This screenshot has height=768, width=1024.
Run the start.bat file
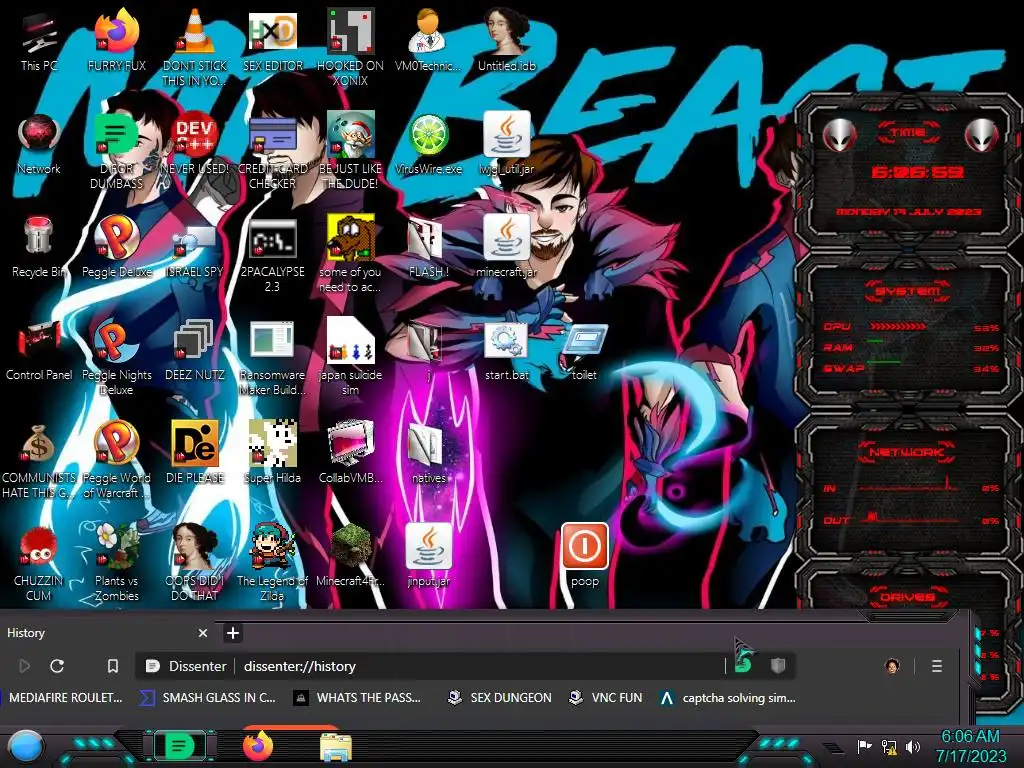506,351
